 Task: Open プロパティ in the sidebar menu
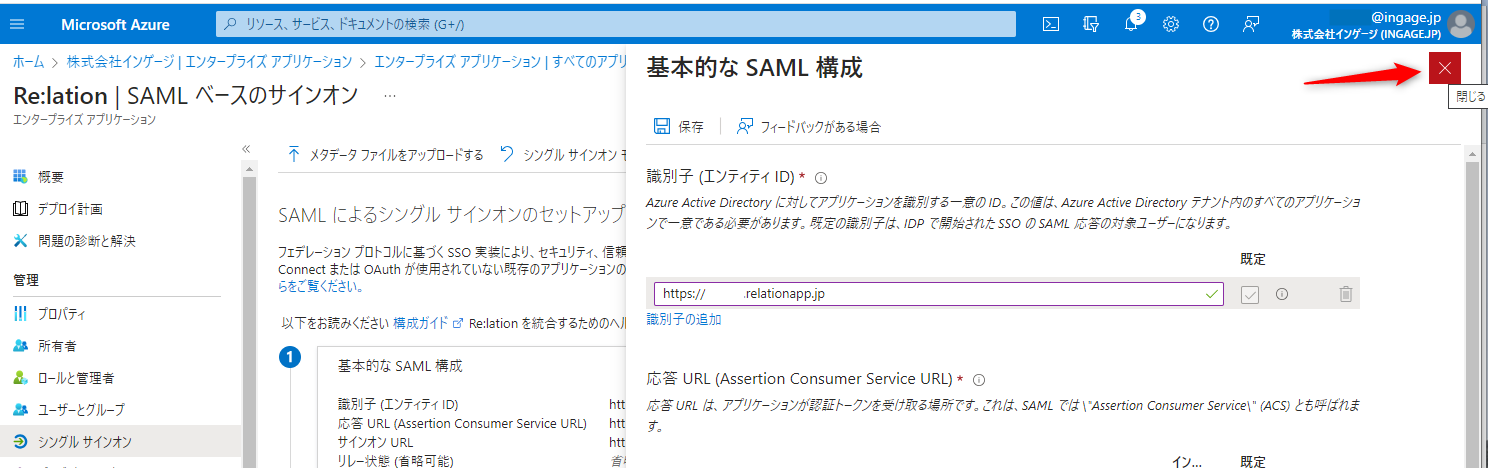pyautogui.click(x=121, y=314)
